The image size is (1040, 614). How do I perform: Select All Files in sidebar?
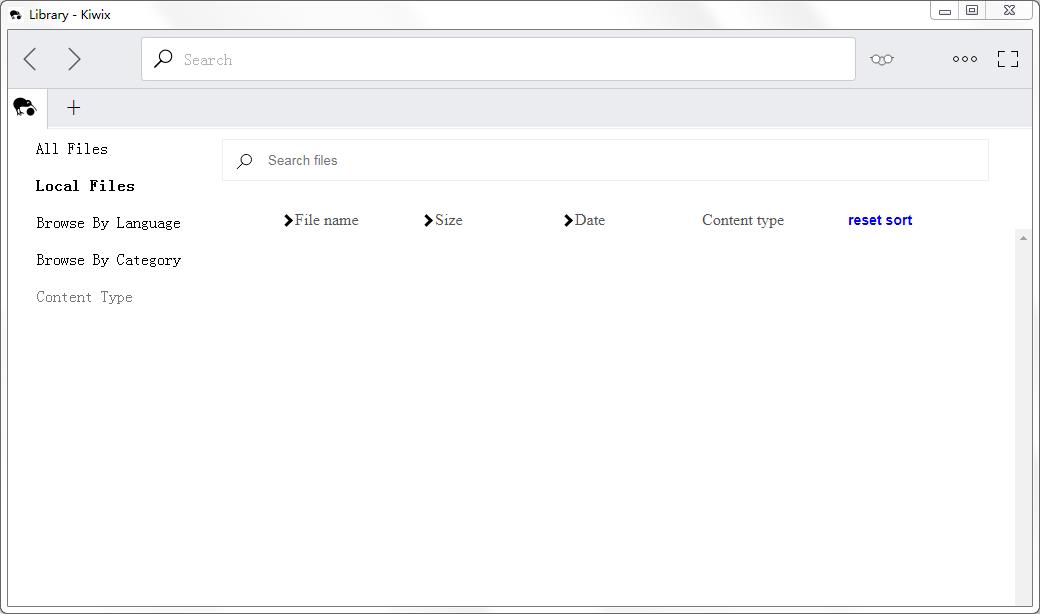tap(71, 149)
